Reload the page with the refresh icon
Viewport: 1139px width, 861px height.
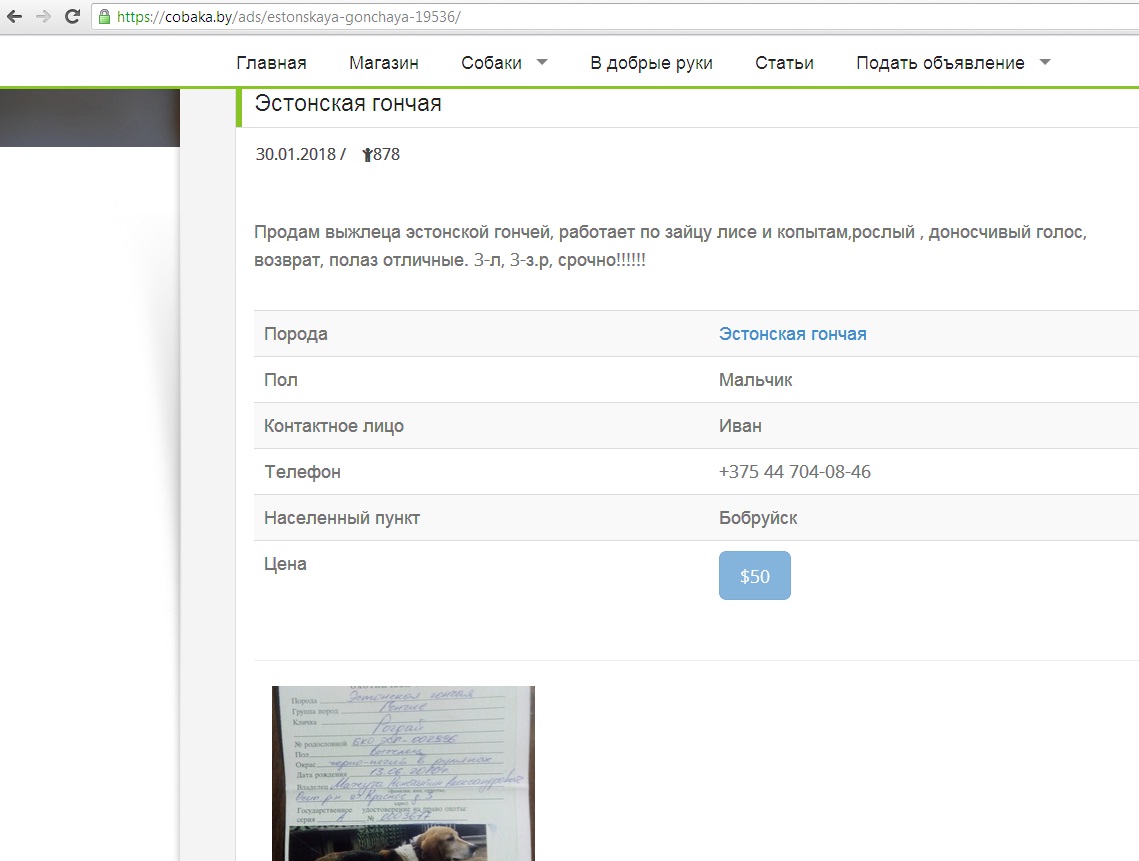pos(72,17)
